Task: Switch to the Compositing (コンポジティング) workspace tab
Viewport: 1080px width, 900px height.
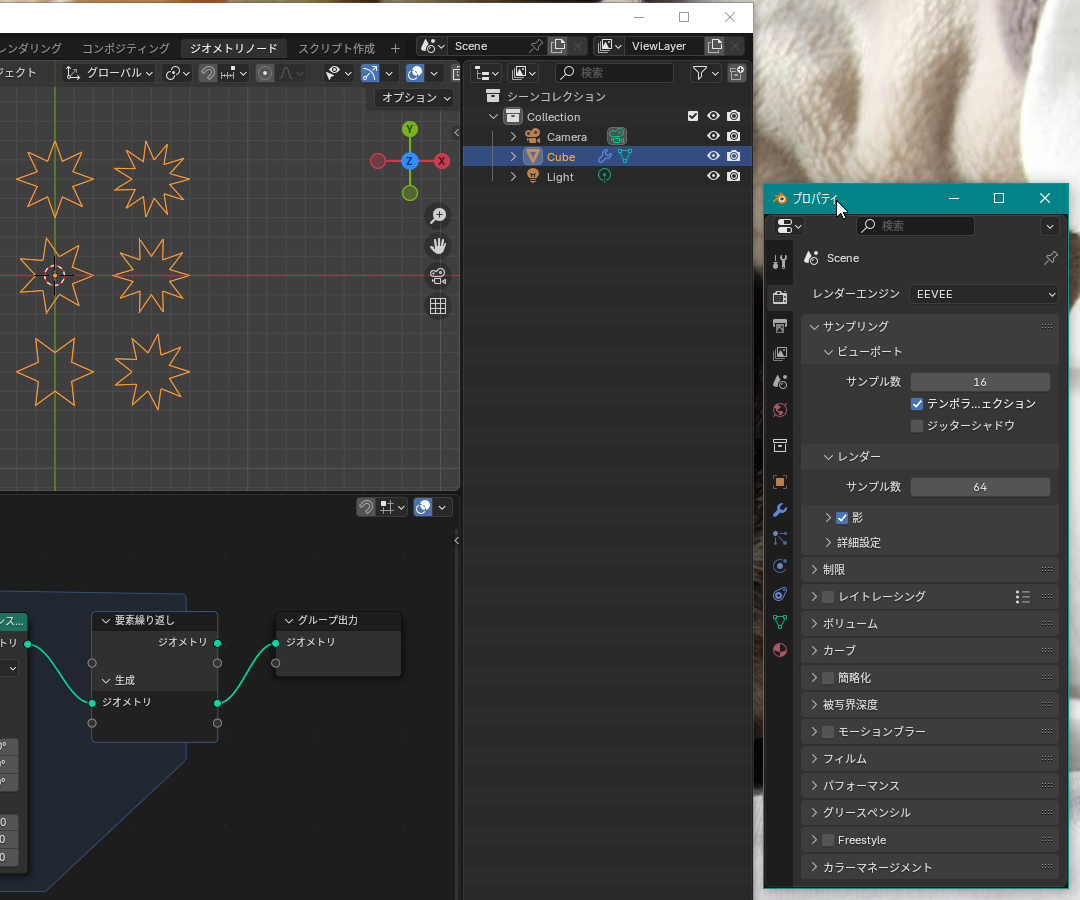Action: [x=126, y=48]
